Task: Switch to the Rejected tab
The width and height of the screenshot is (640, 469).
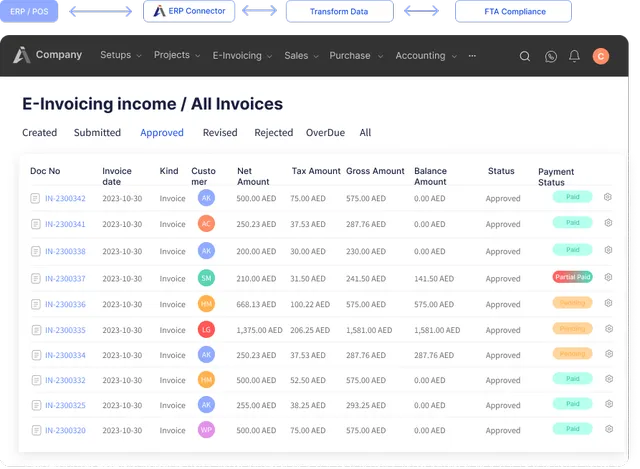Action: click(273, 133)
